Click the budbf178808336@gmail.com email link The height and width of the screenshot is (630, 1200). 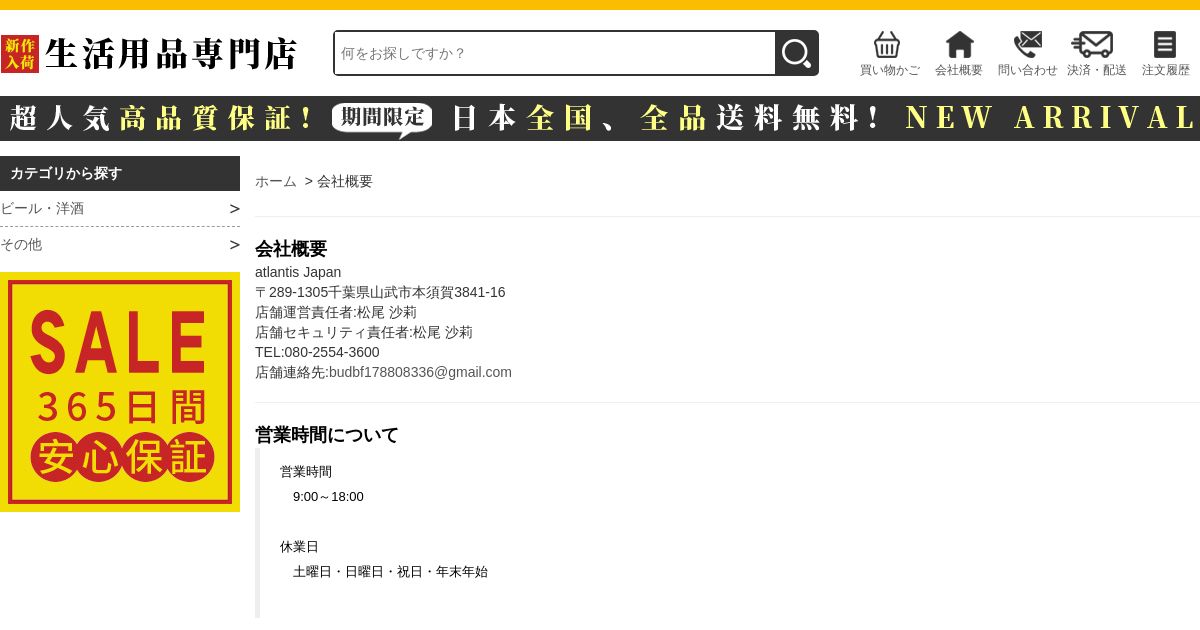[420, 372]
